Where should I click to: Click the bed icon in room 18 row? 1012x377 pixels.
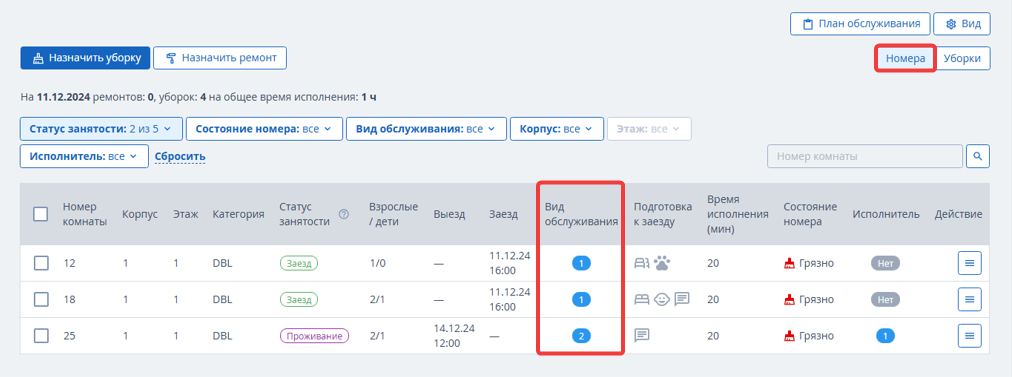[642, 300]
